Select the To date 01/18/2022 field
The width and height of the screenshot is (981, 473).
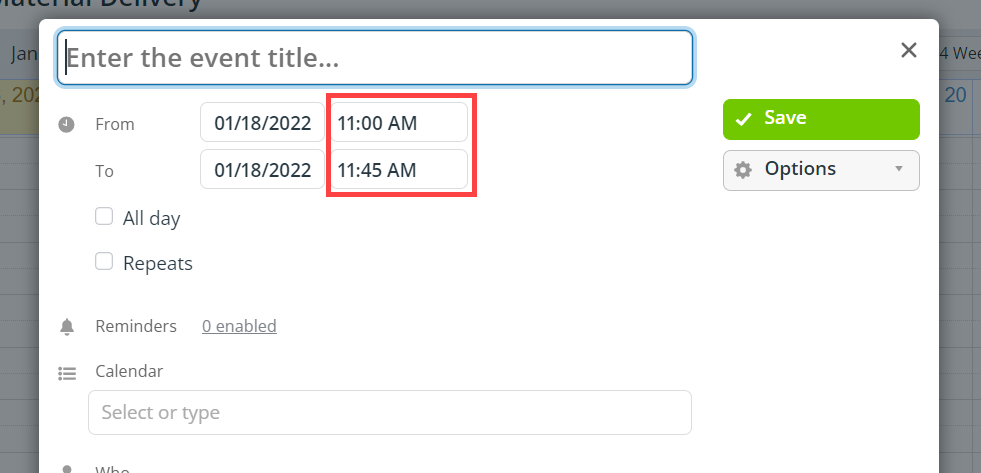coord(262,169)
